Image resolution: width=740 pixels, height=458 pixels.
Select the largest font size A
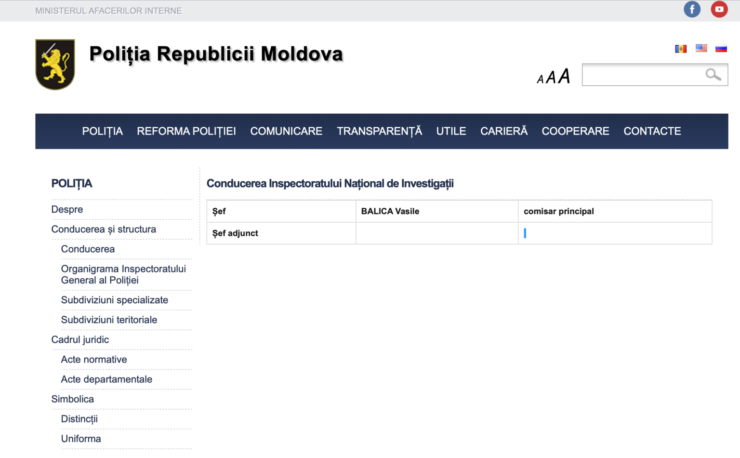click(x=564, y=76)
